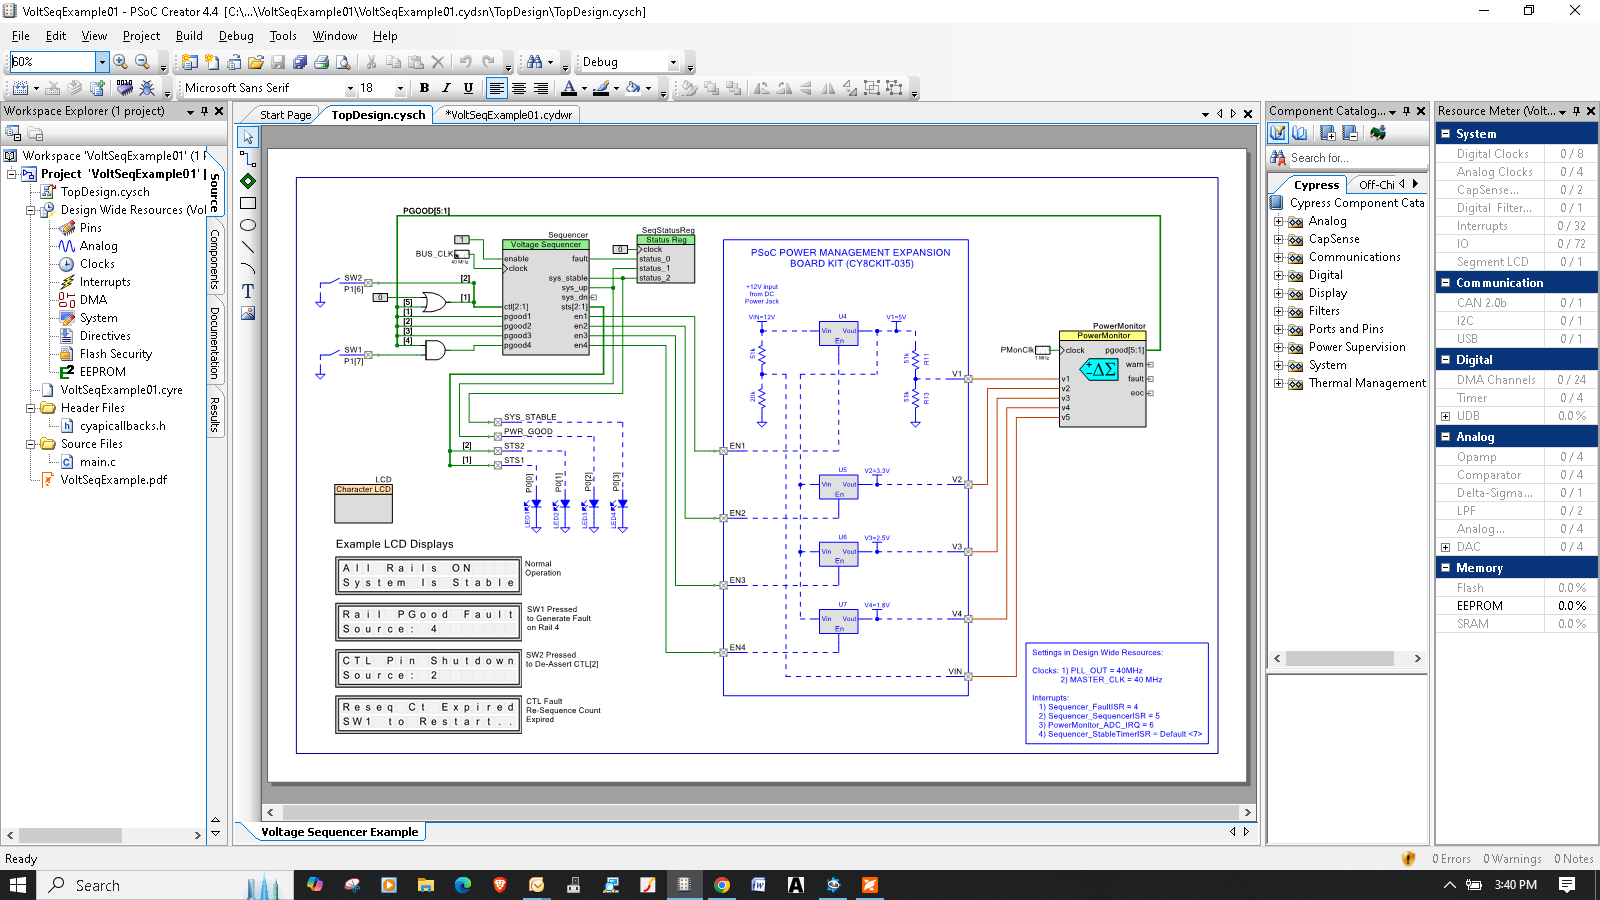Open the font size dropdown
The height and width of the screenshot is (900, 1600).
pos(400,88)
